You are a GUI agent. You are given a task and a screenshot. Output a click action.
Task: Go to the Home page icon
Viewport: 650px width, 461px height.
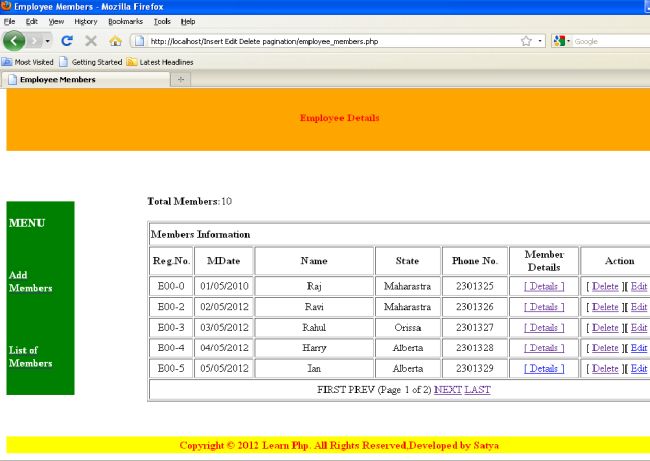[x=115, y=41]
